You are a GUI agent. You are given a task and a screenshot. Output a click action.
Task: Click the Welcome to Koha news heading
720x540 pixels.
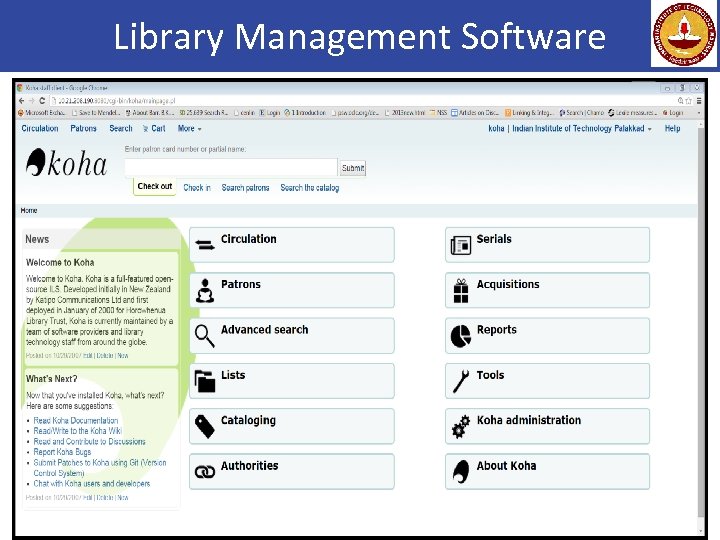click(x=60, y=263)
